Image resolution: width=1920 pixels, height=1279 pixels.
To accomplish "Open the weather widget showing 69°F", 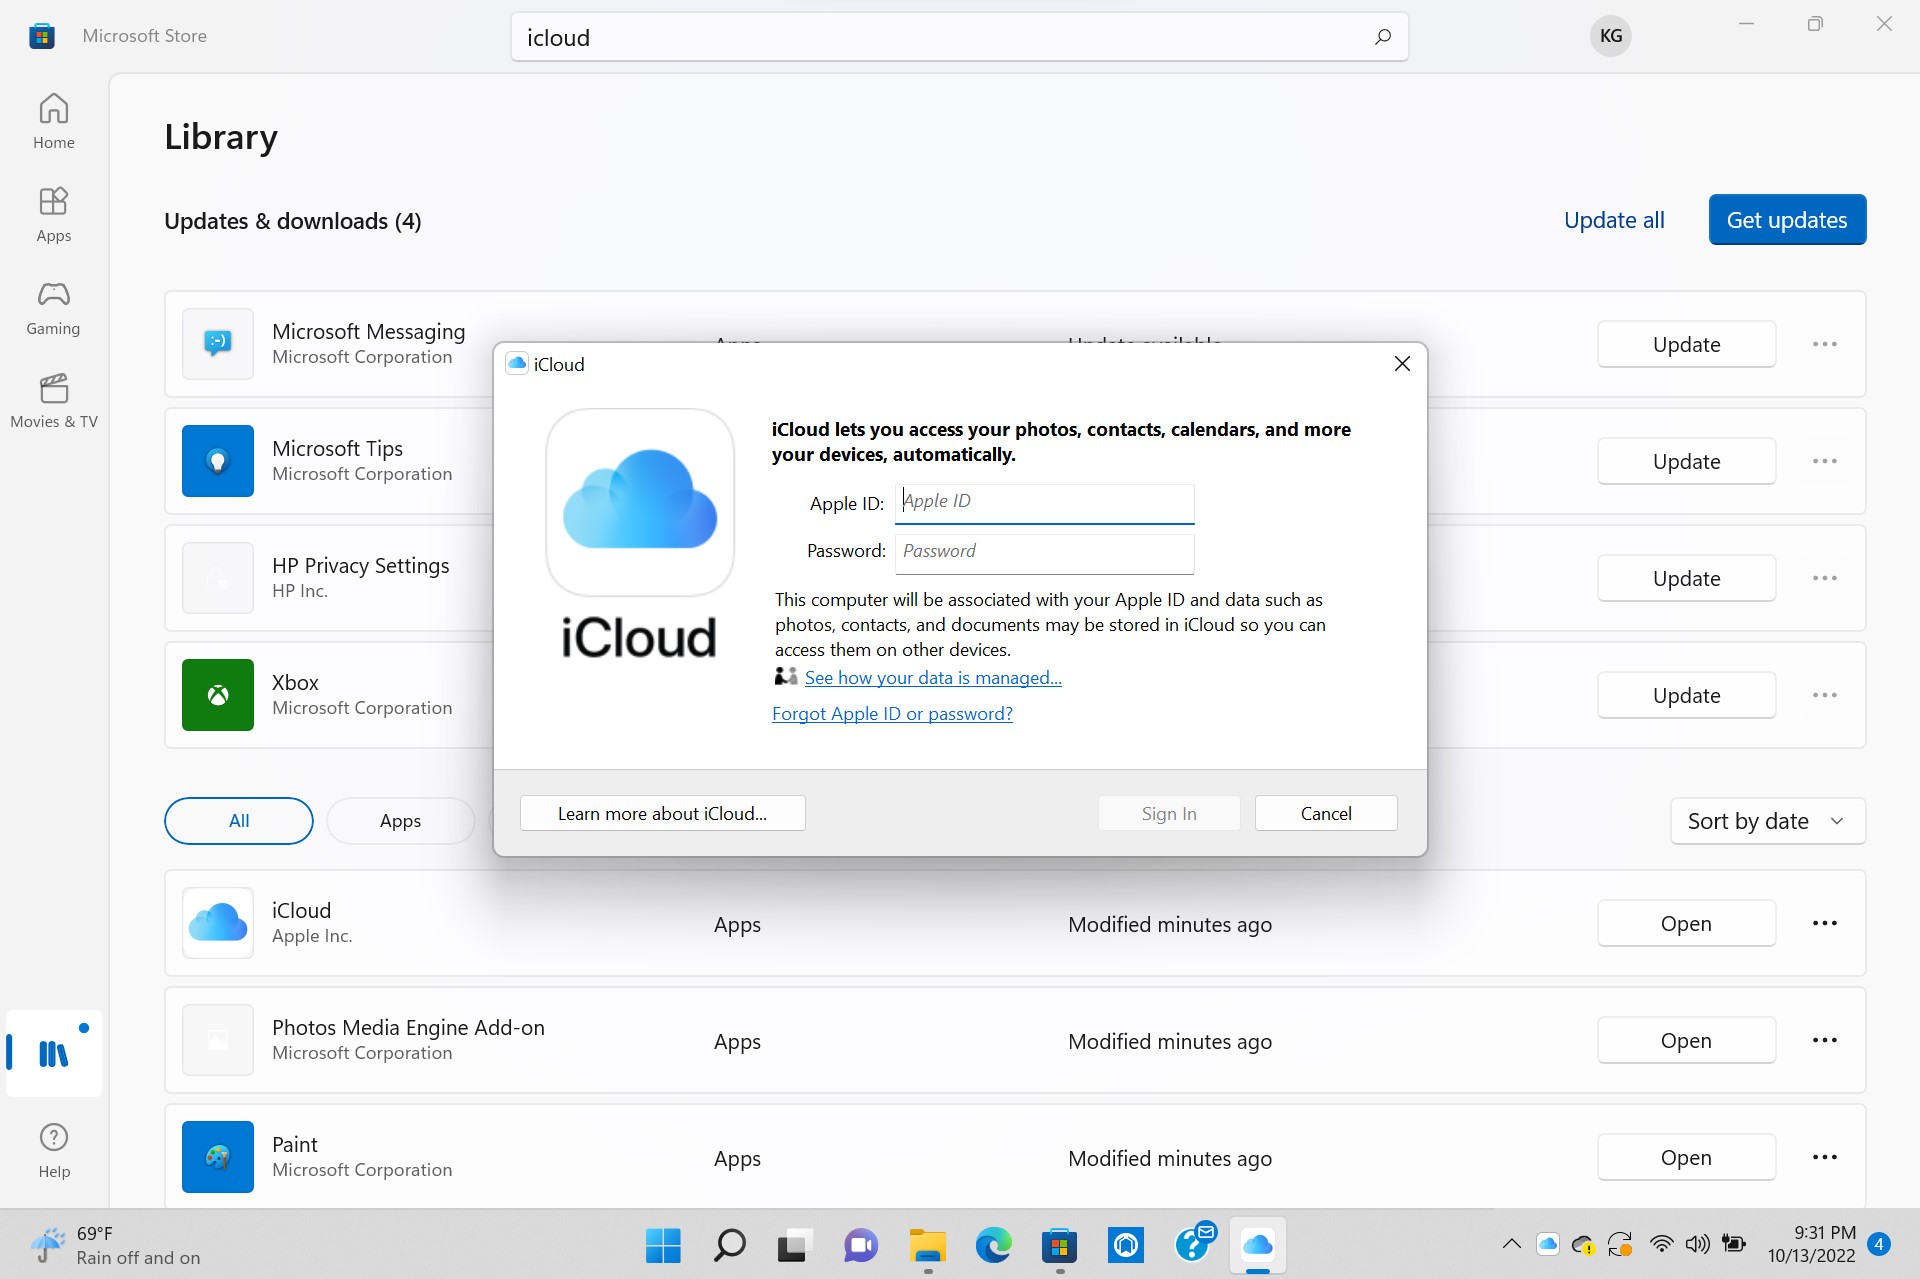I will 115,1245.
